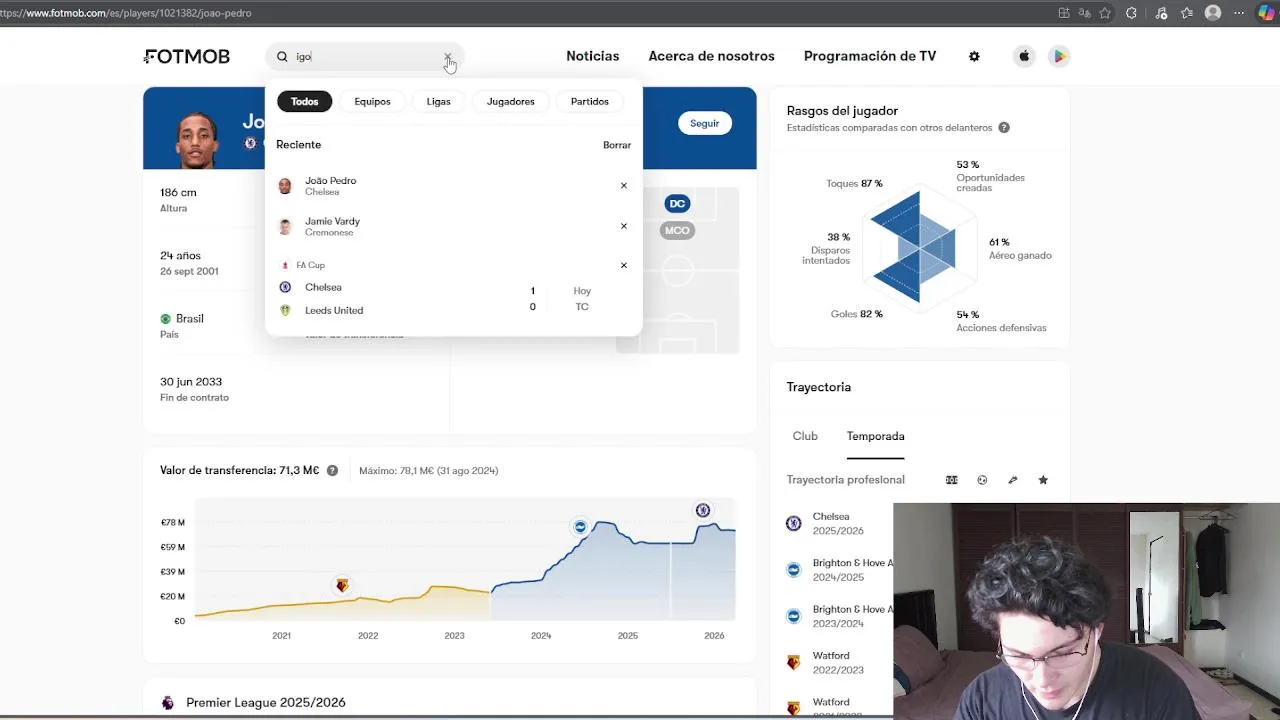This screenshot has height=720, width=1280.
Task: Click the Brasil country flag icon
Action: coord(166,319)
